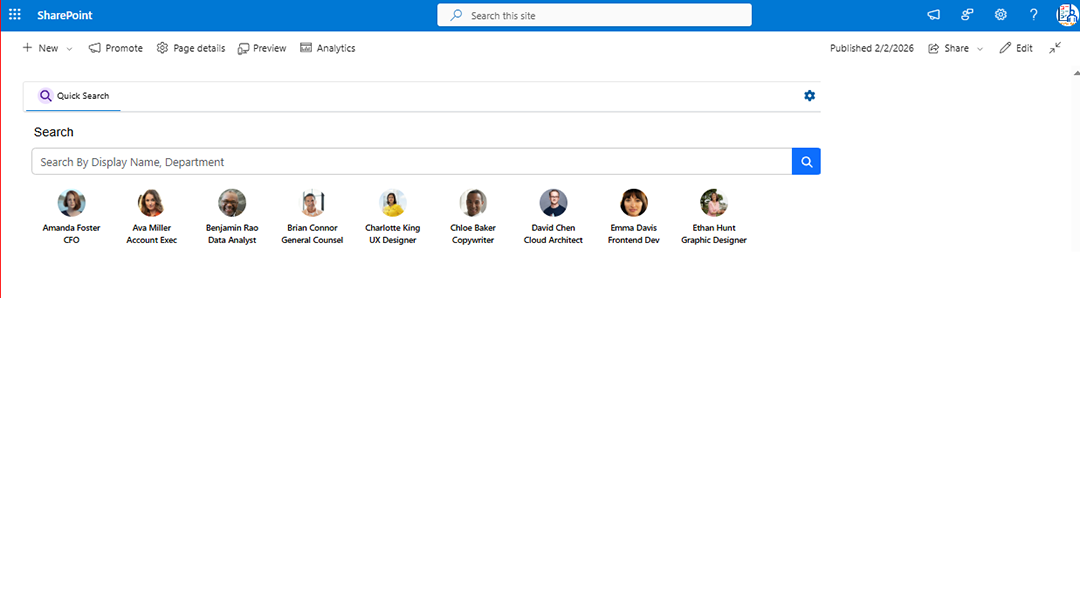Open the SharePoint settings gear icon
The image size is (1080, 607).
[x=1000, y=14]
